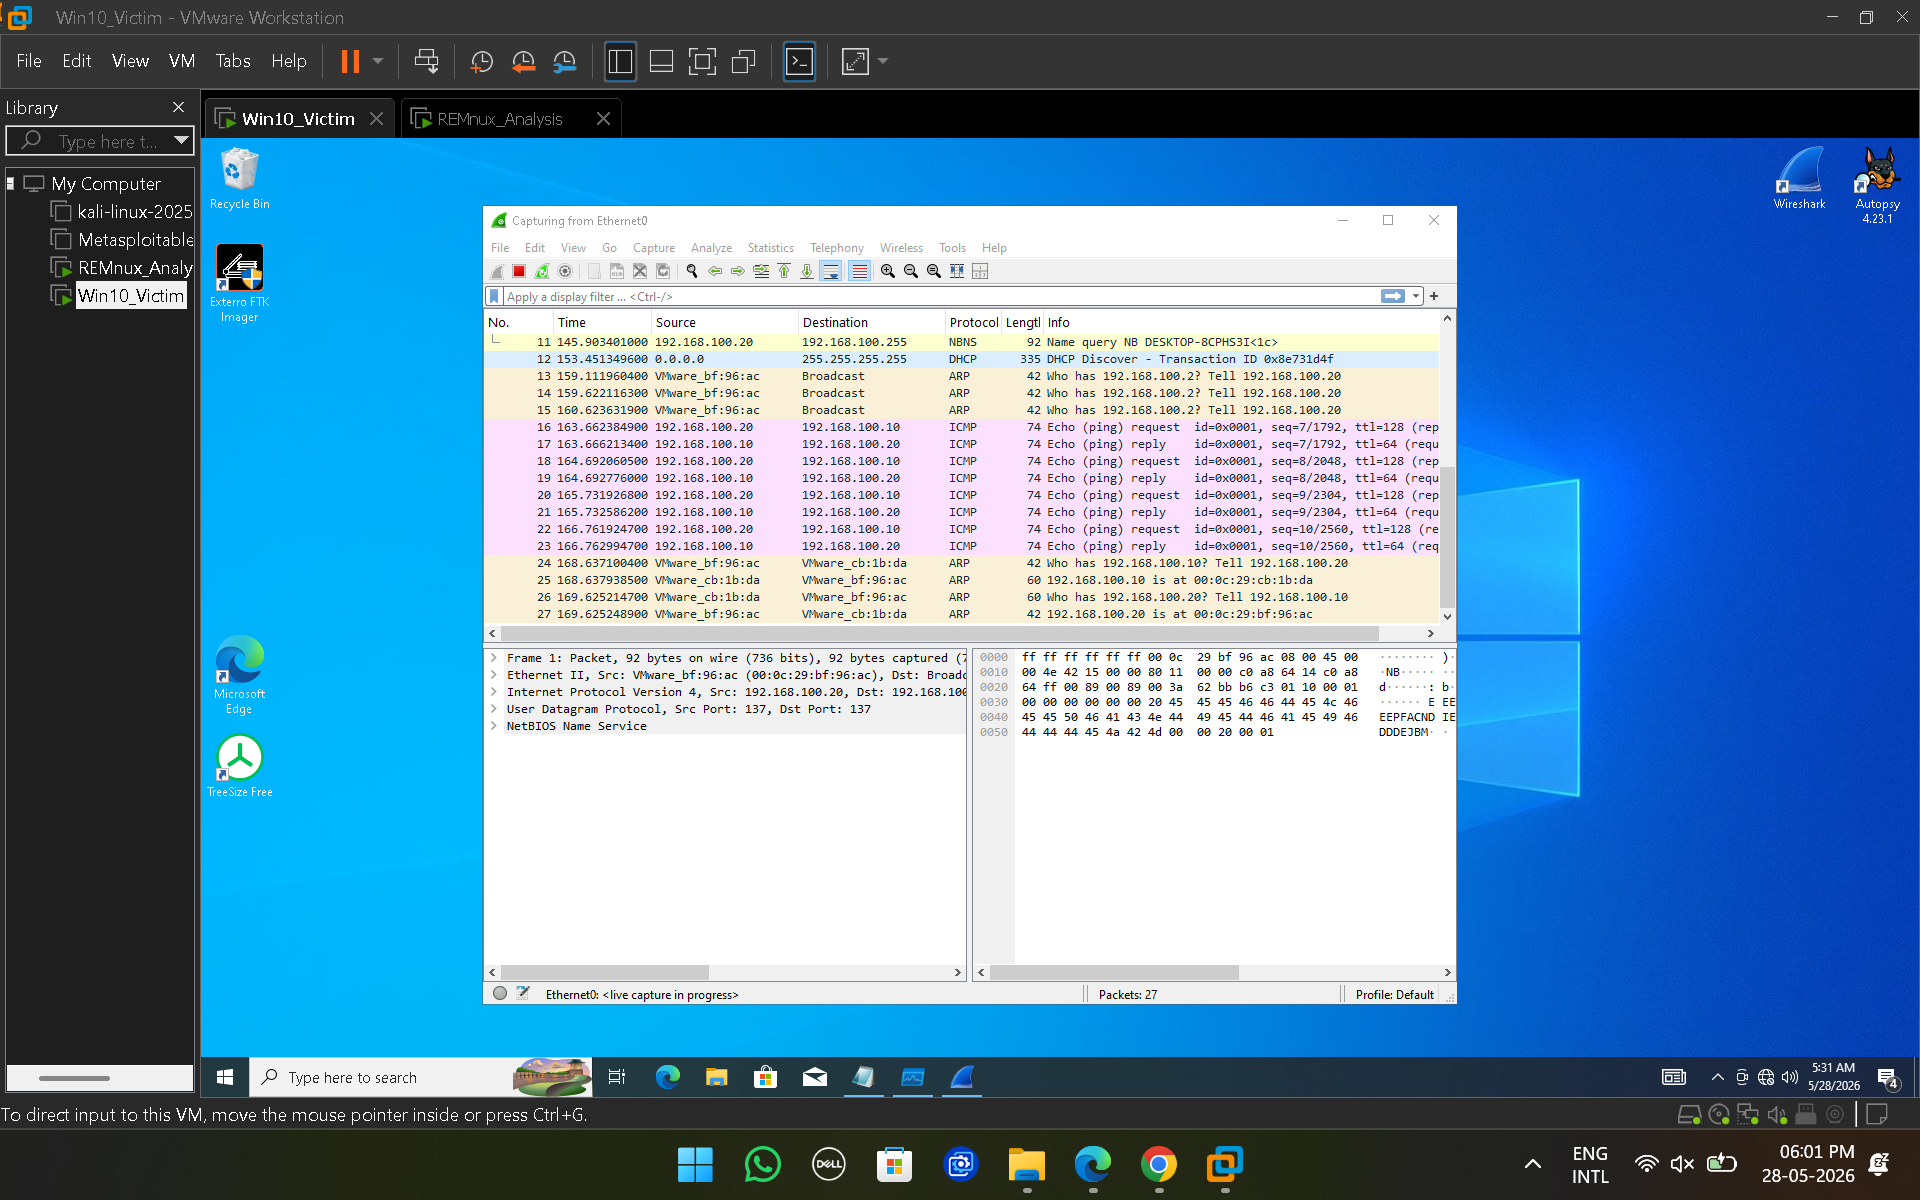Open Wireshark expert information circle

pos(500,994)
